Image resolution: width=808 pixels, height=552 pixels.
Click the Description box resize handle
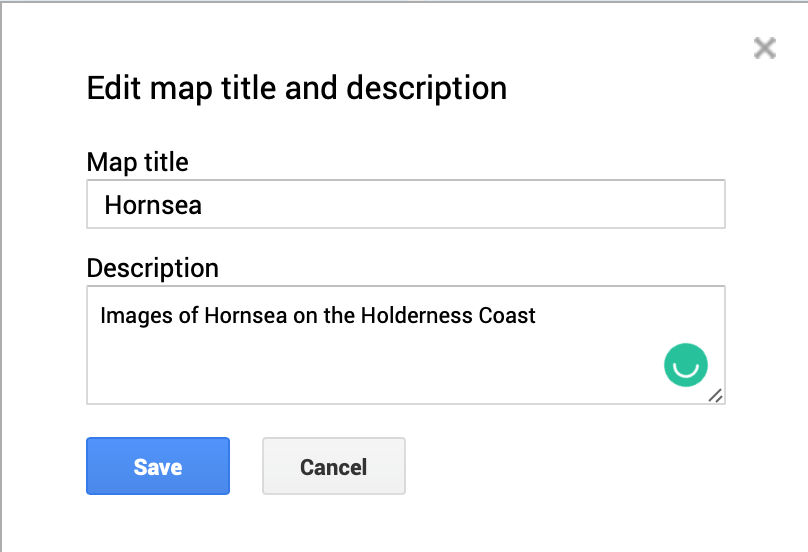tap(715, 395)
